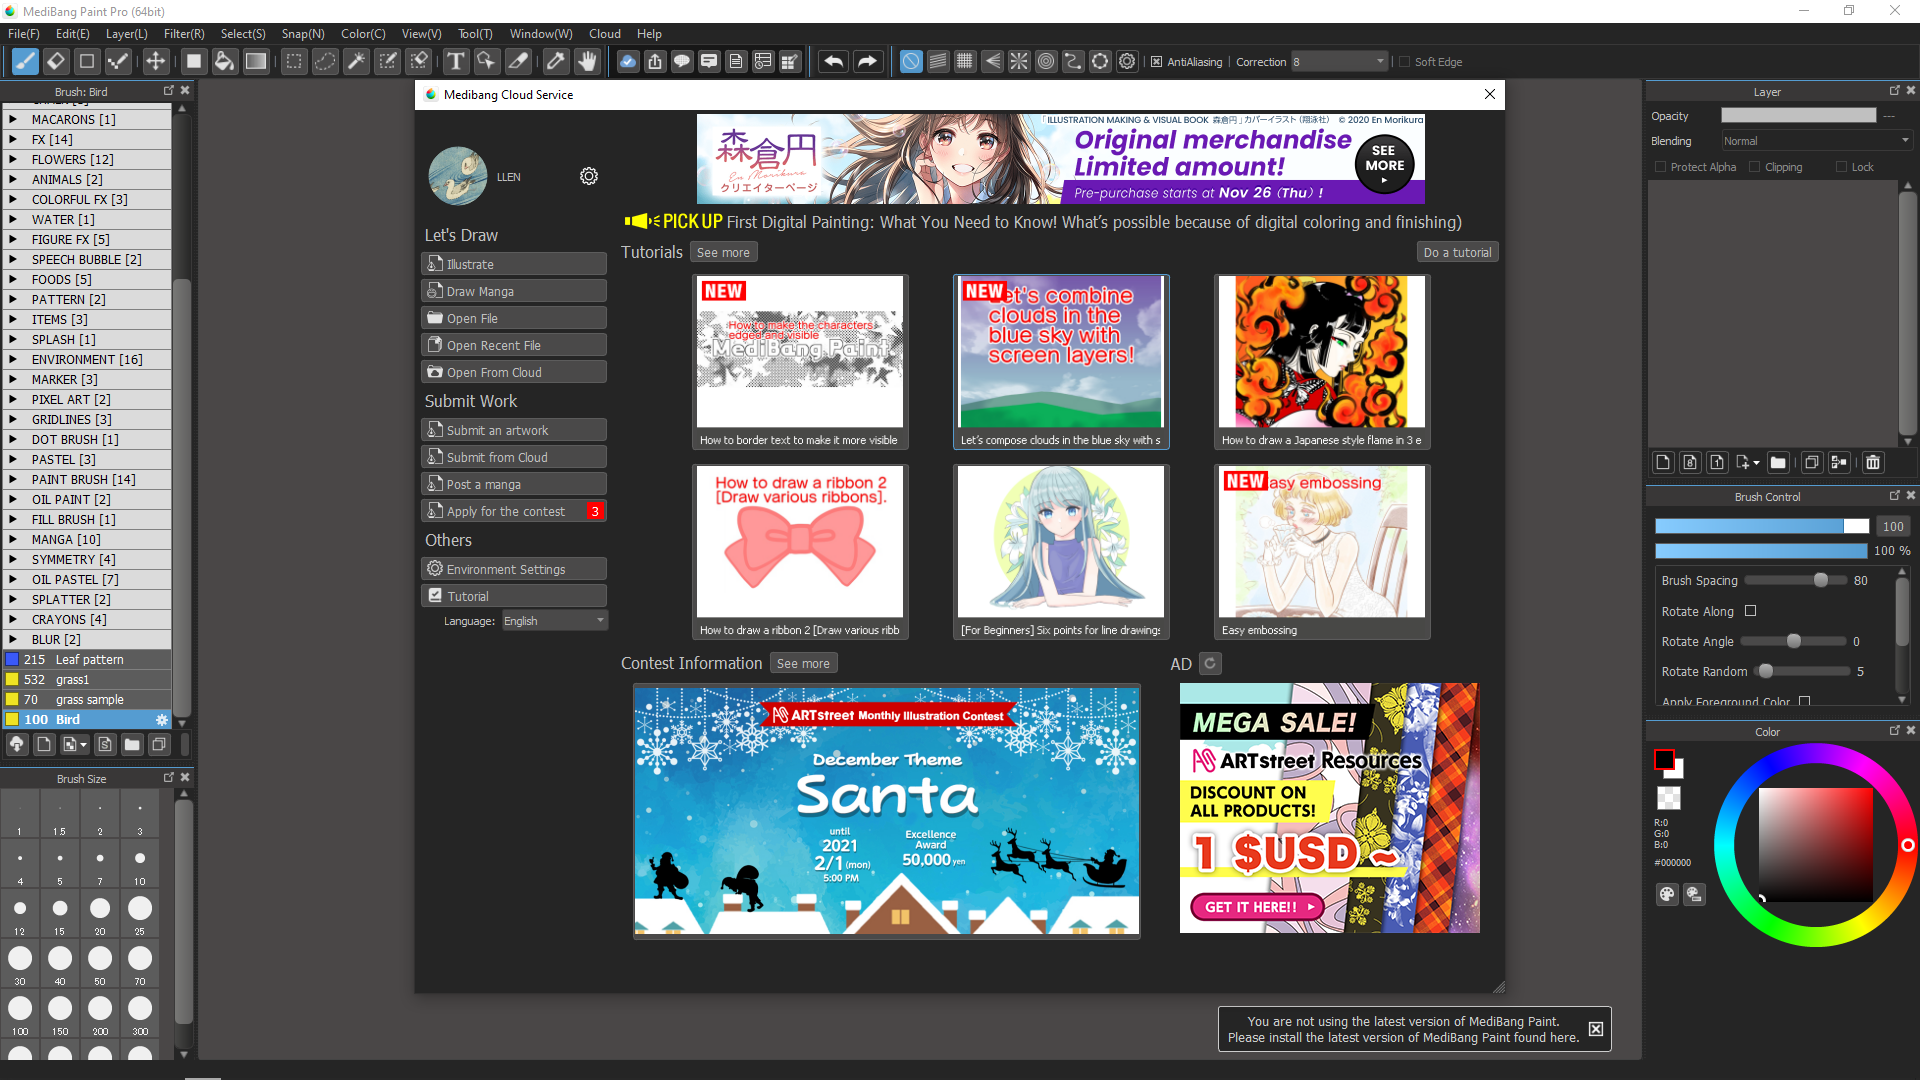Add brush from cloud icon

point(17,744)
